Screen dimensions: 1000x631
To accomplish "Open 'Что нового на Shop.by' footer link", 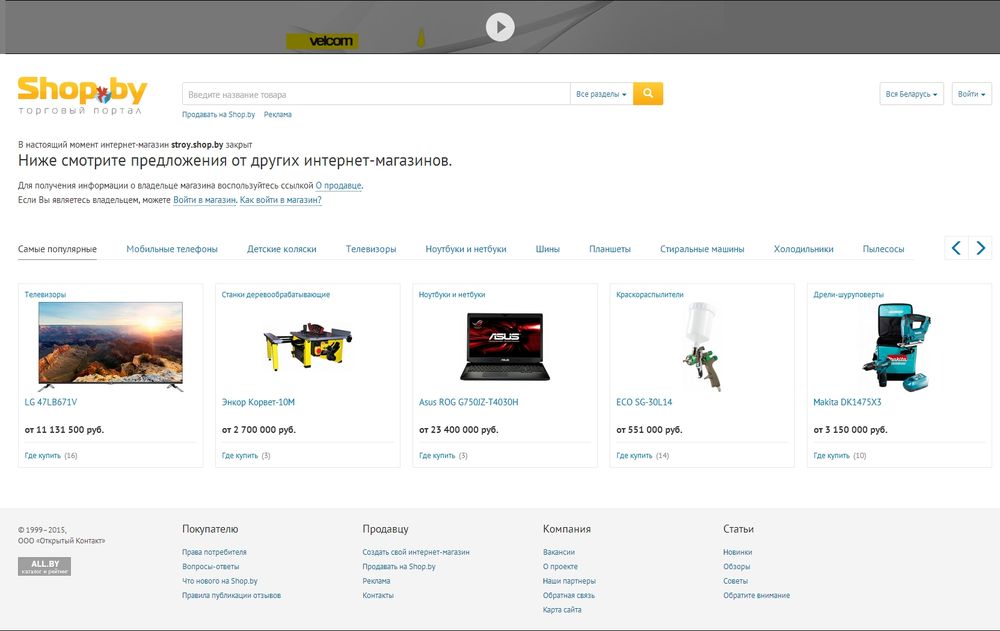I will [220, 581].
